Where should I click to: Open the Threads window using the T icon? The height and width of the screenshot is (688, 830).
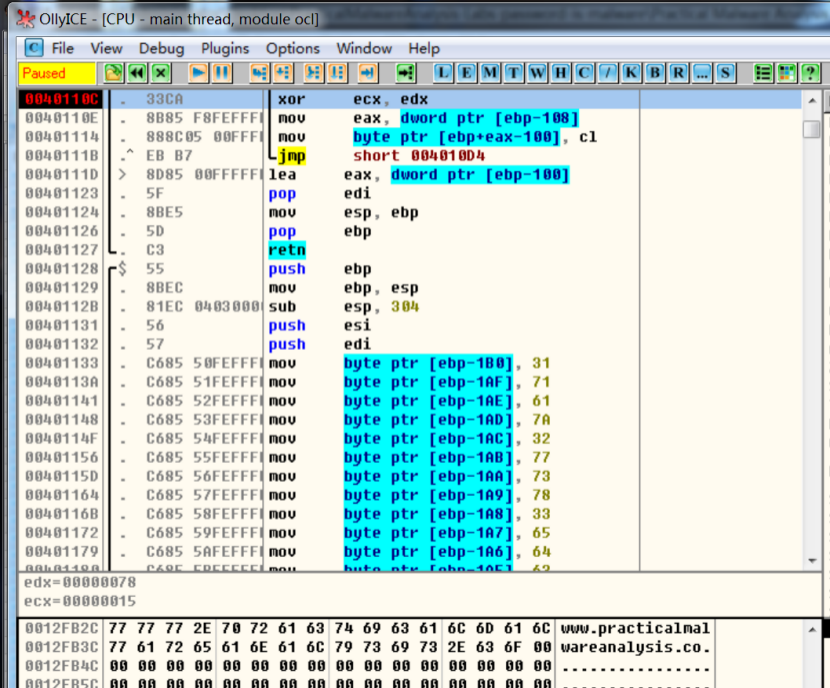click(x=513, y=72)
